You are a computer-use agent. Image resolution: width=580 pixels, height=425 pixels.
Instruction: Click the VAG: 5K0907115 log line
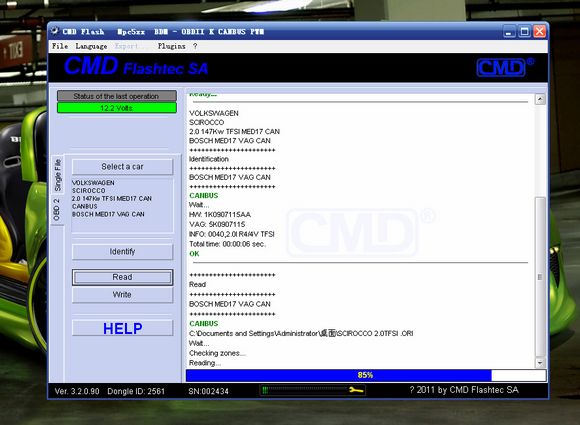pos(217,224)
